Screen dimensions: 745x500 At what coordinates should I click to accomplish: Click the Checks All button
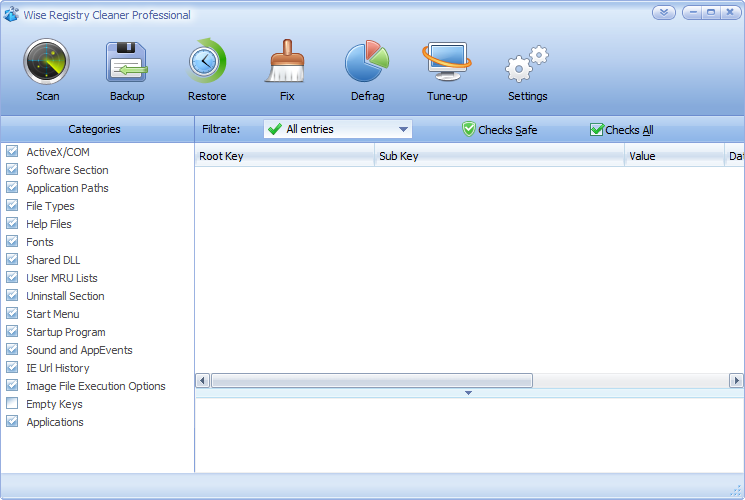(621, 129)
